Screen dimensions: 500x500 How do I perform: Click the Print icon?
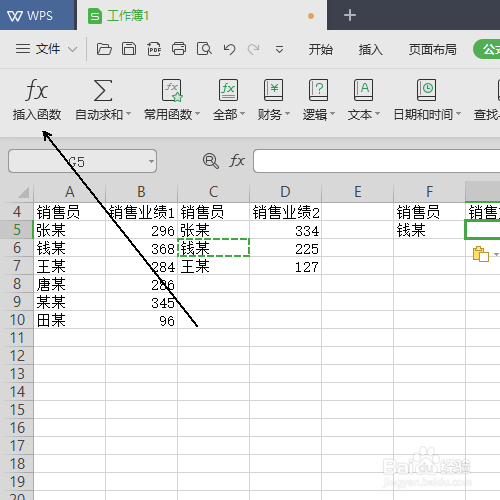179,49
